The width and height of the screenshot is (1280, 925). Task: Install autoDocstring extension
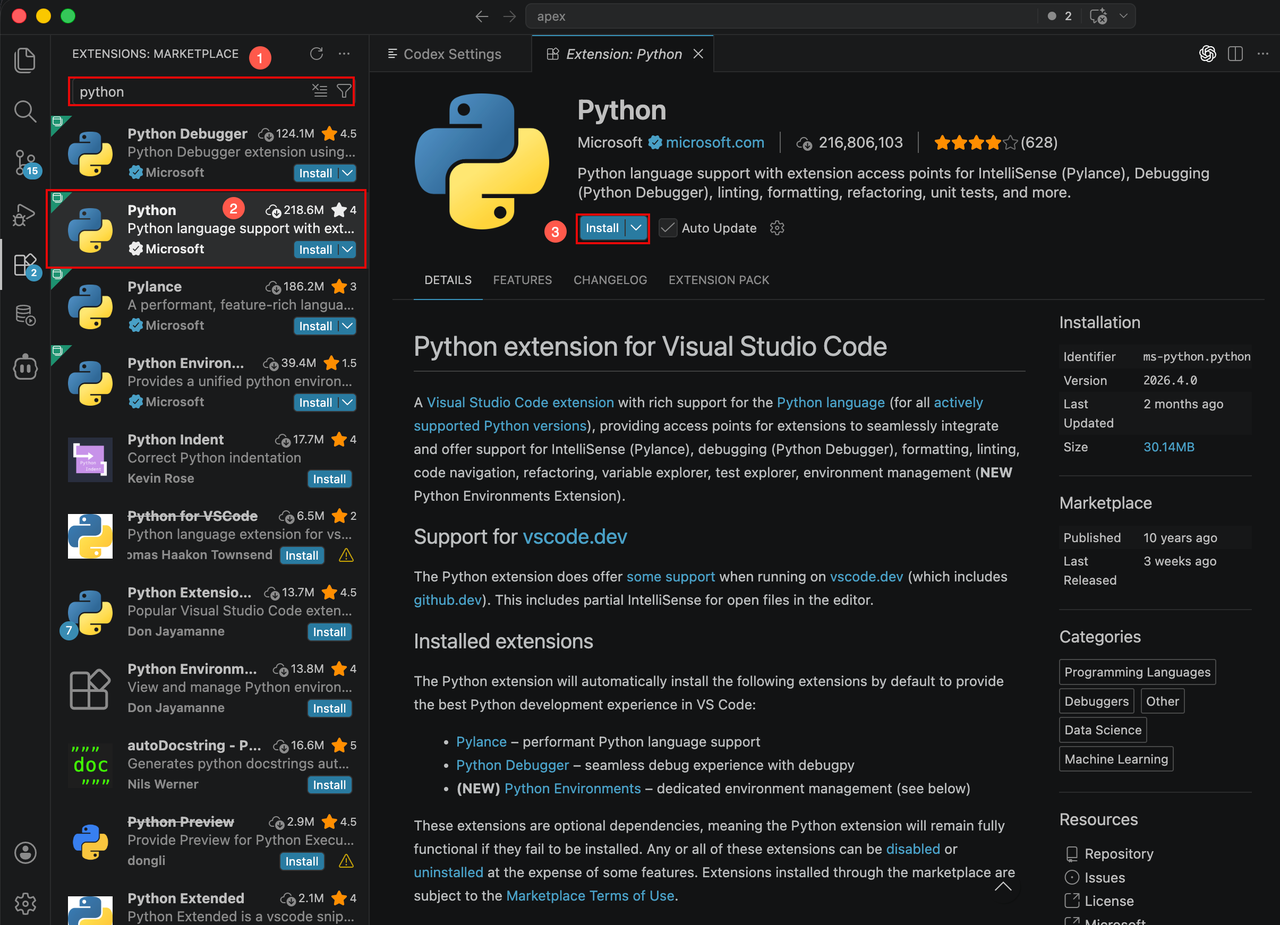329,785
